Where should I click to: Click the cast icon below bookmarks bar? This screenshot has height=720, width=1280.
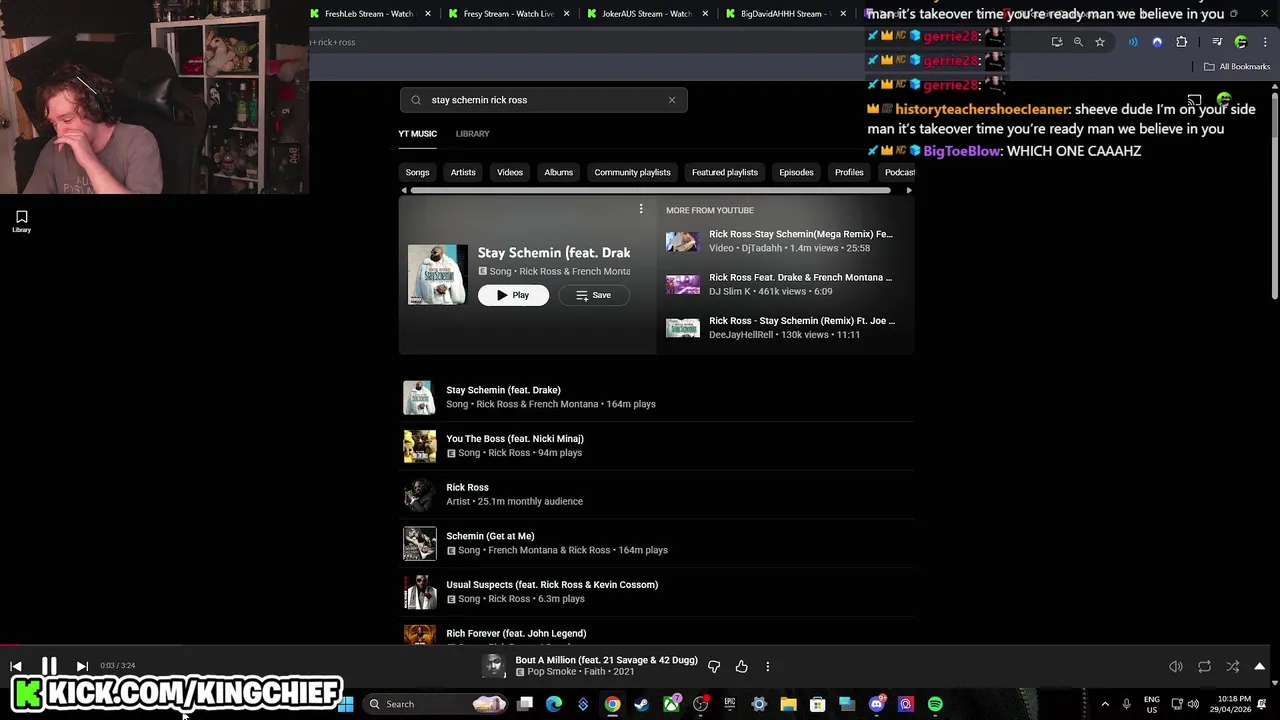1195,100
